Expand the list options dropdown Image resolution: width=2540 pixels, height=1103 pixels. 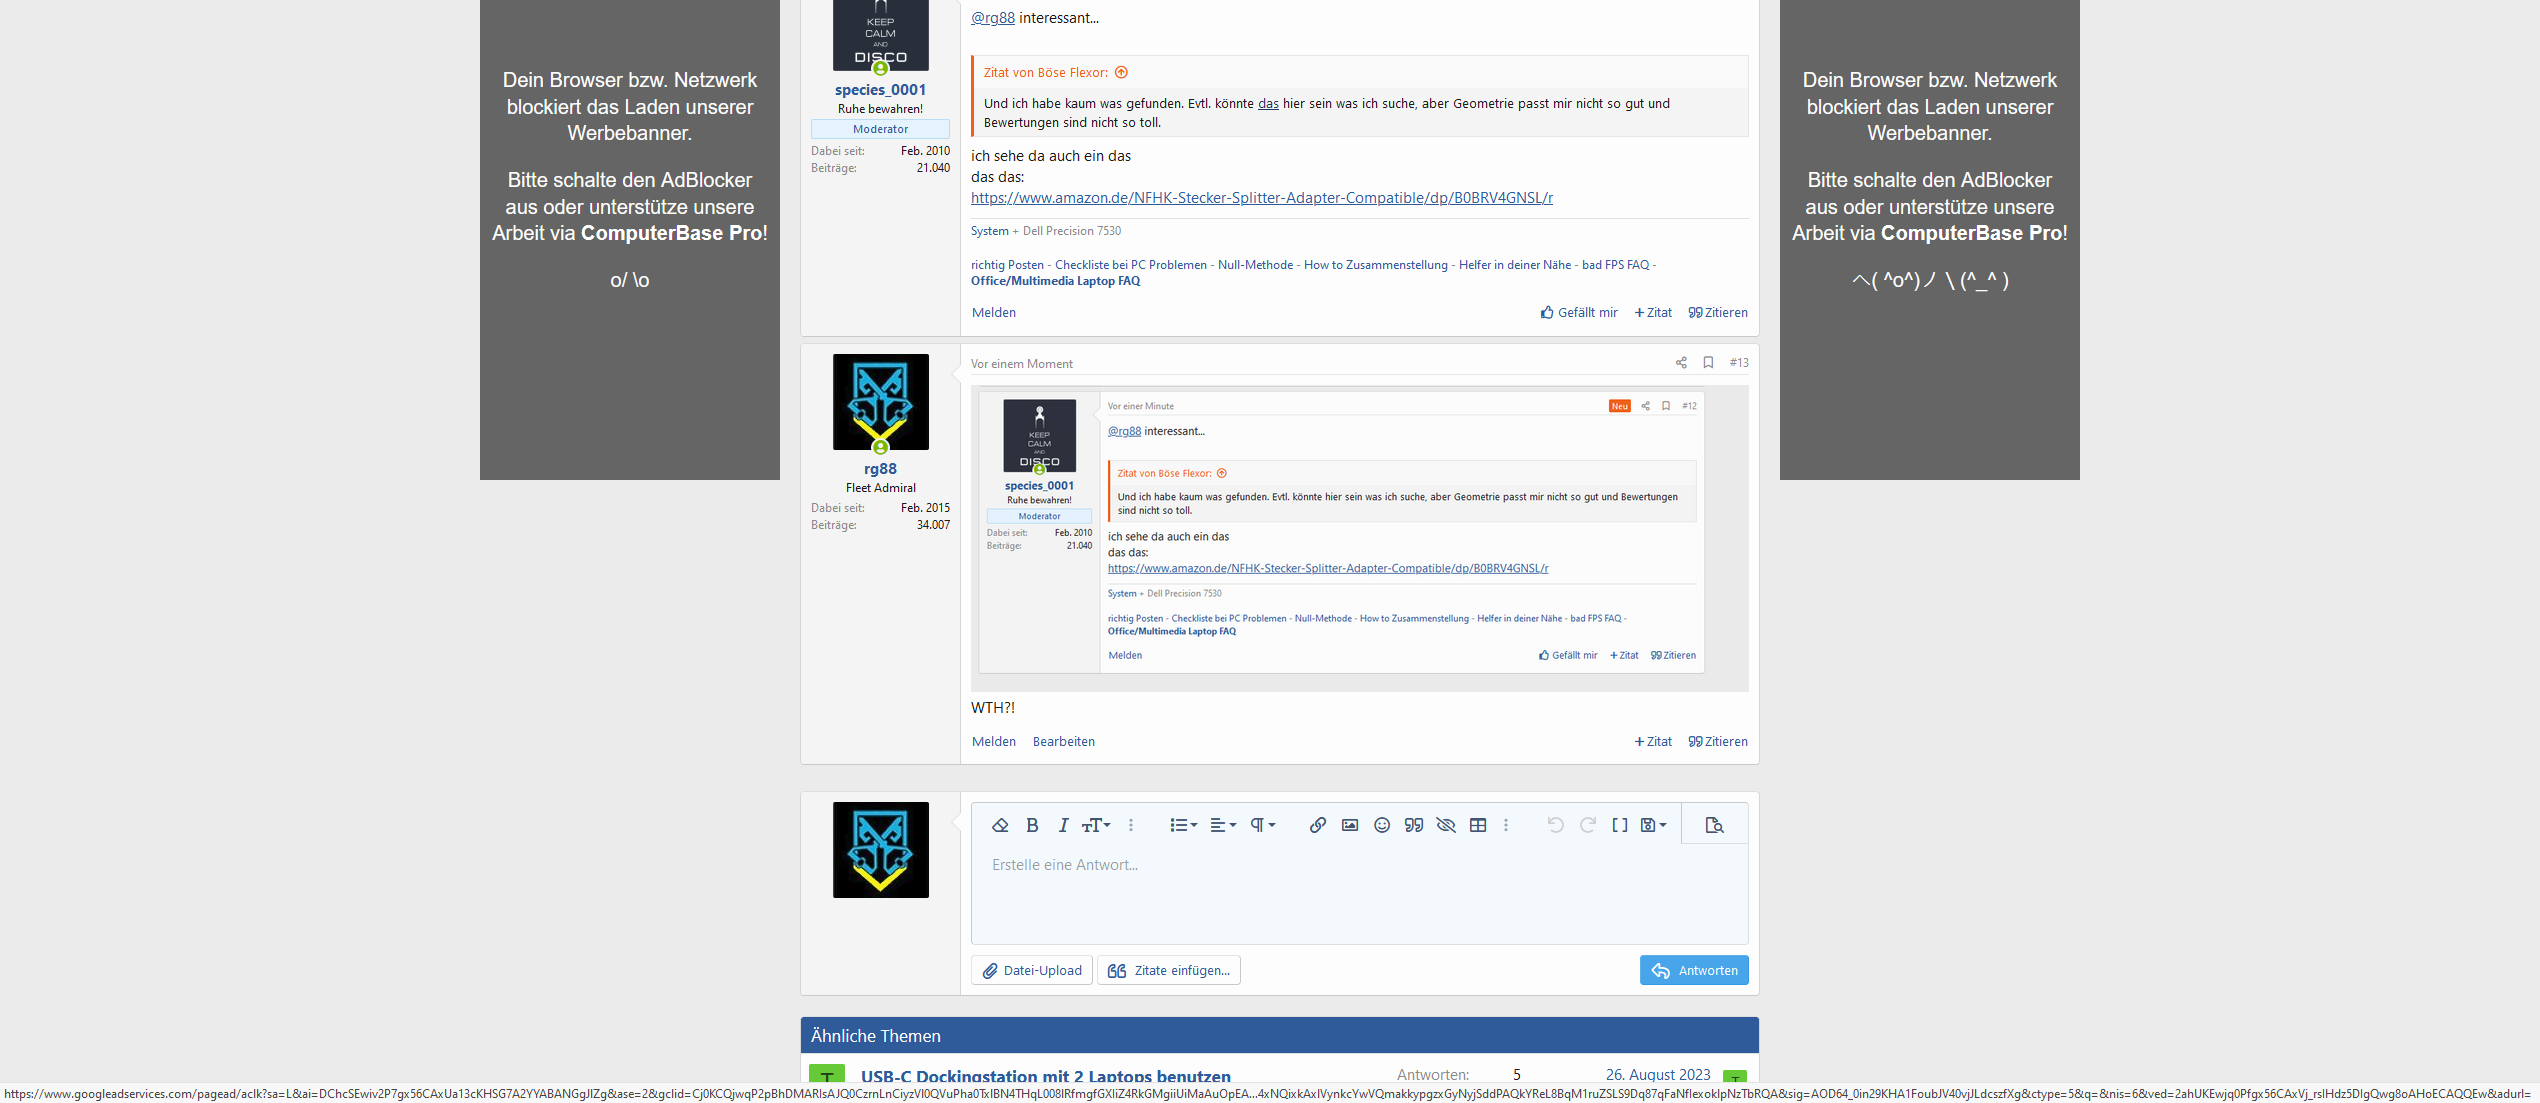(1183, 825)
